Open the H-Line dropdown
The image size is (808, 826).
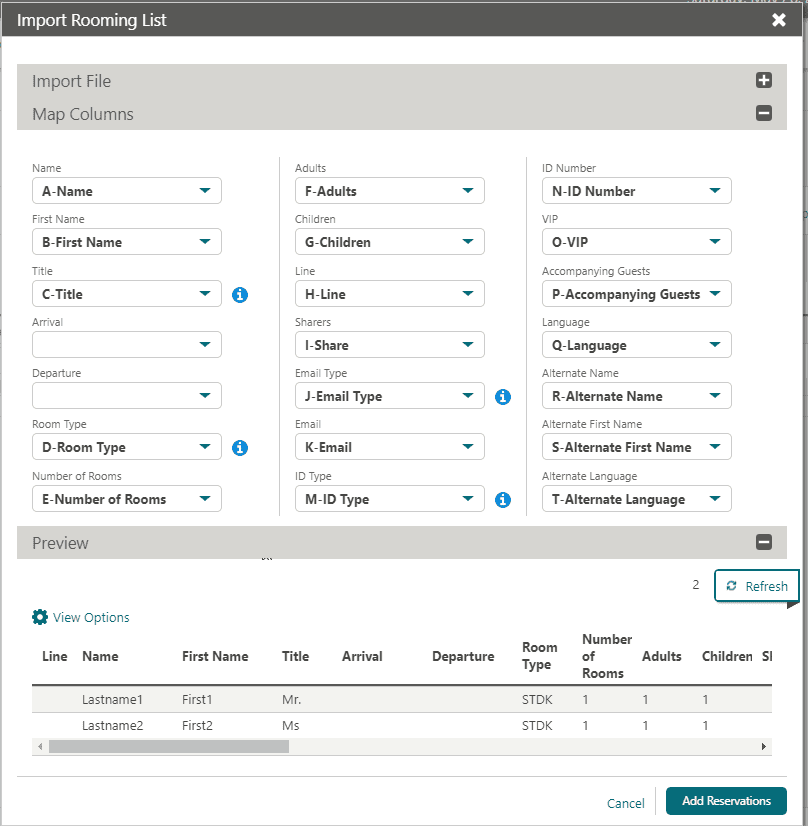(389, 293)
